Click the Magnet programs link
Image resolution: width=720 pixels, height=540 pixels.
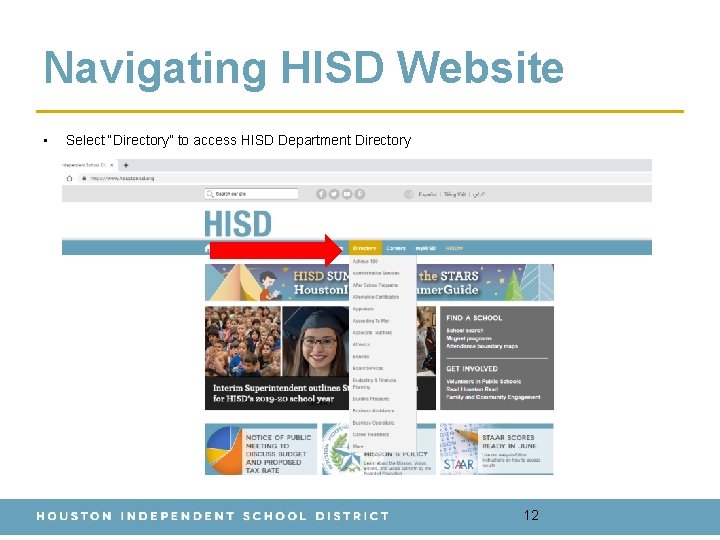[x=469, y=338]
